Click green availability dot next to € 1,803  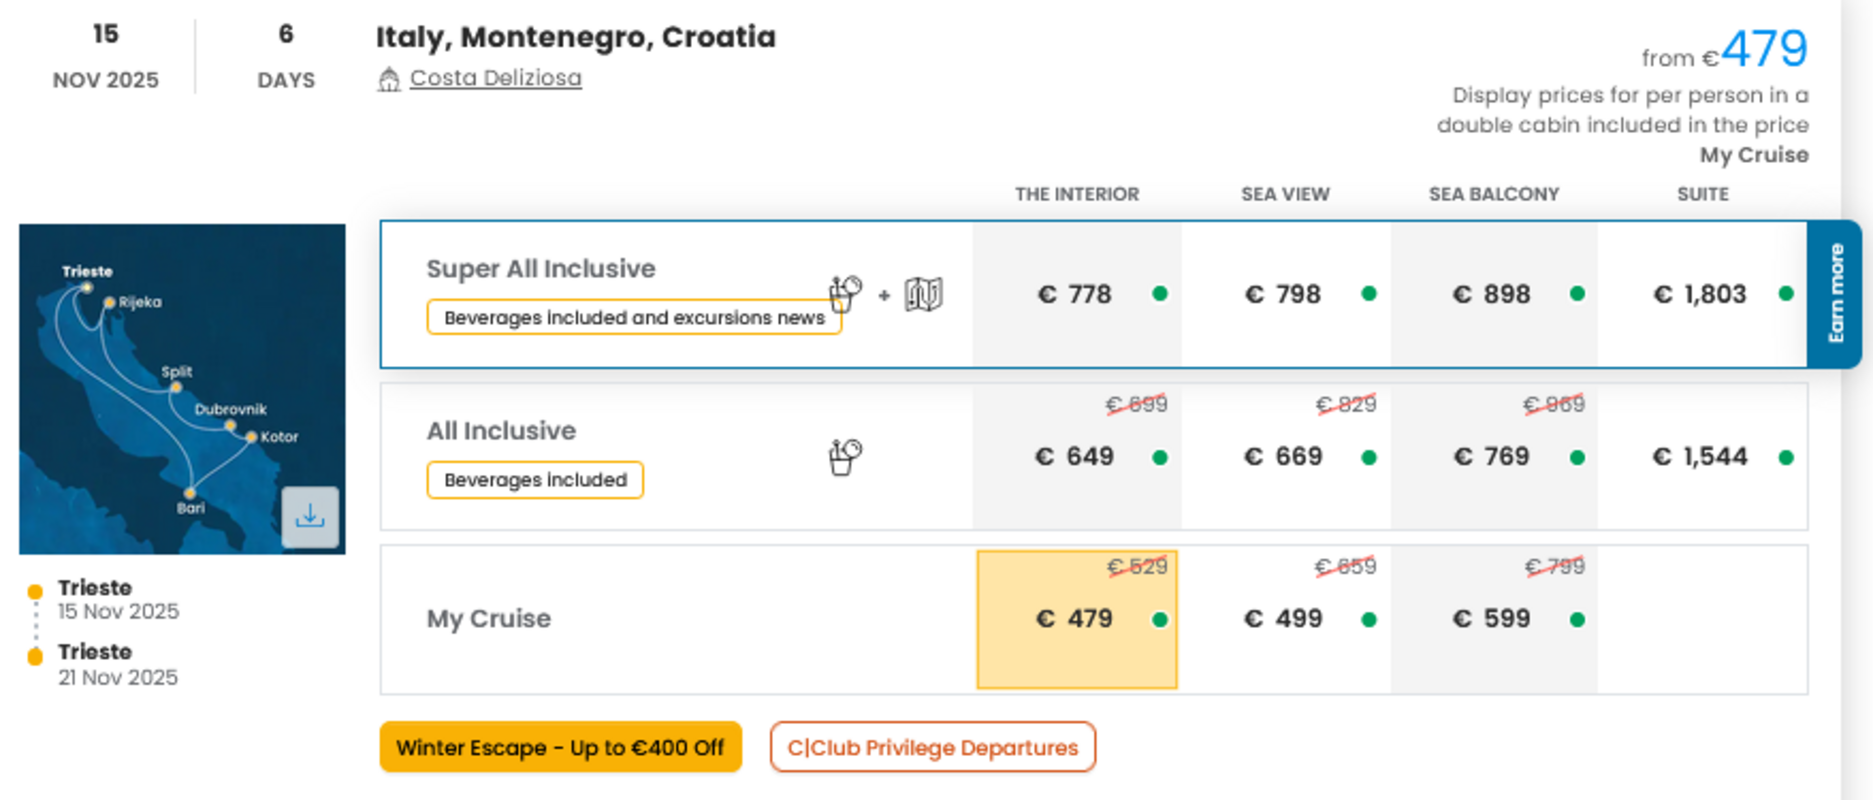(1786, 294)
